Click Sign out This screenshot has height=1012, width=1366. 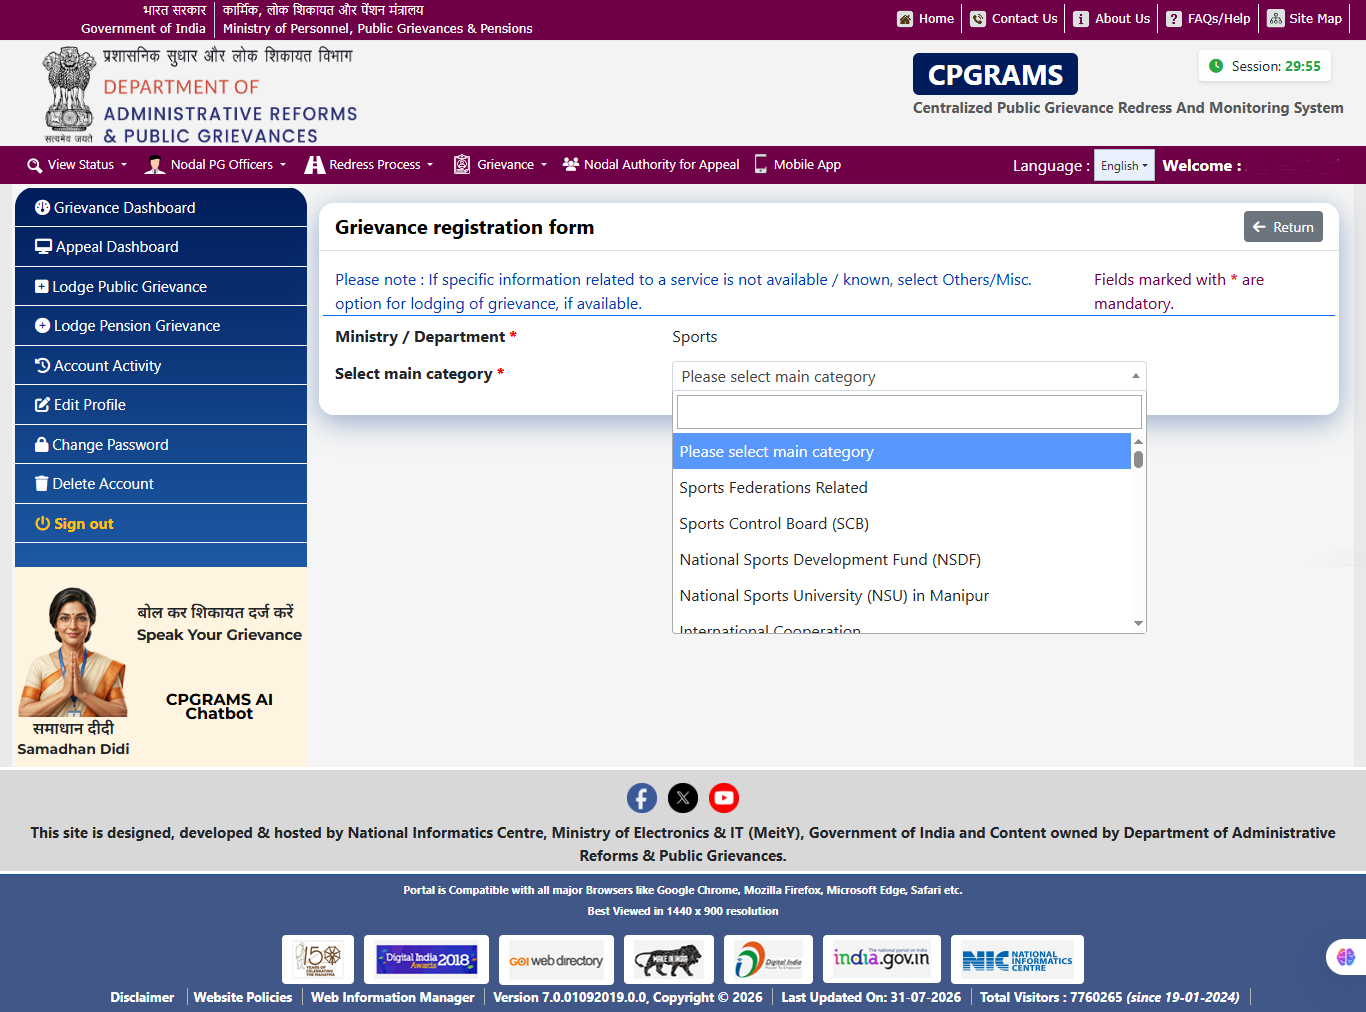161,524
